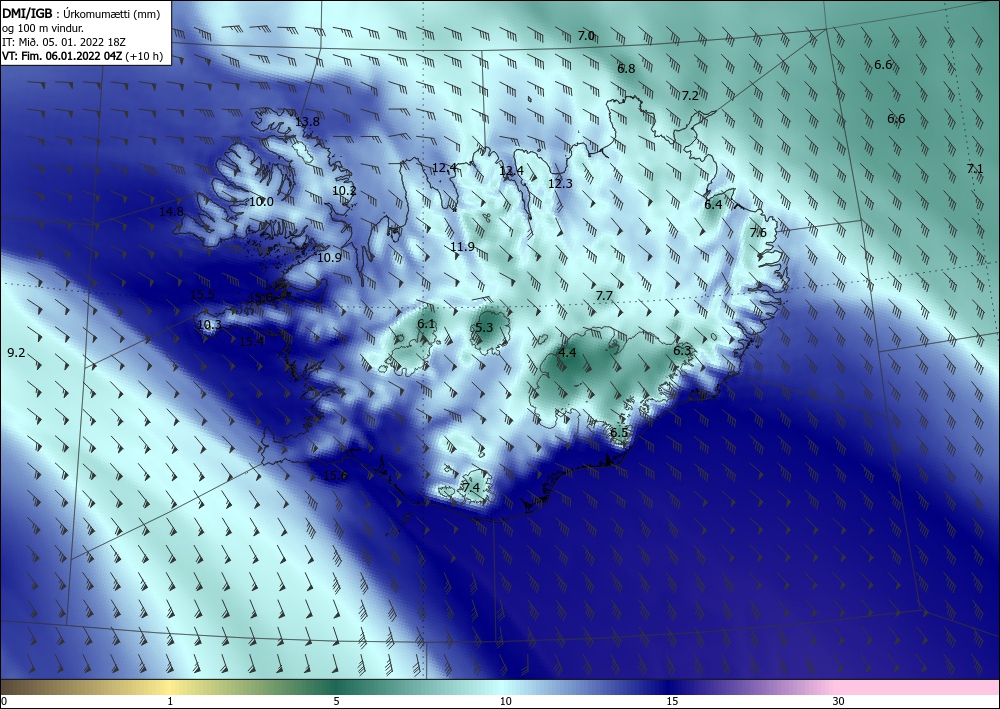Click the '5' tick on the color scale
Image resolution: width=1000 pixels, height=709 pixels.
coord(336,701)
